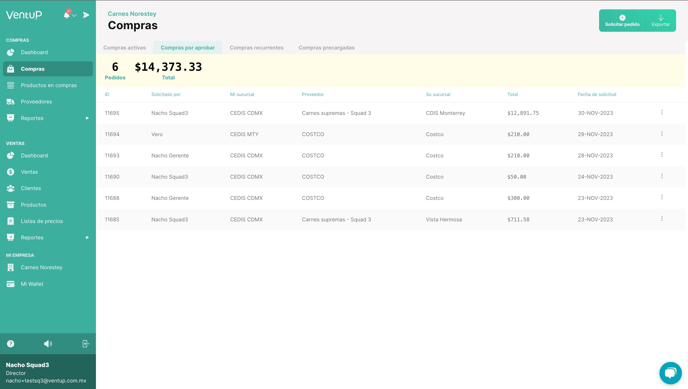This screenshot has width=688, height=389.
Task: Open Proveedores truck icon
Action: tap(11, 102)
